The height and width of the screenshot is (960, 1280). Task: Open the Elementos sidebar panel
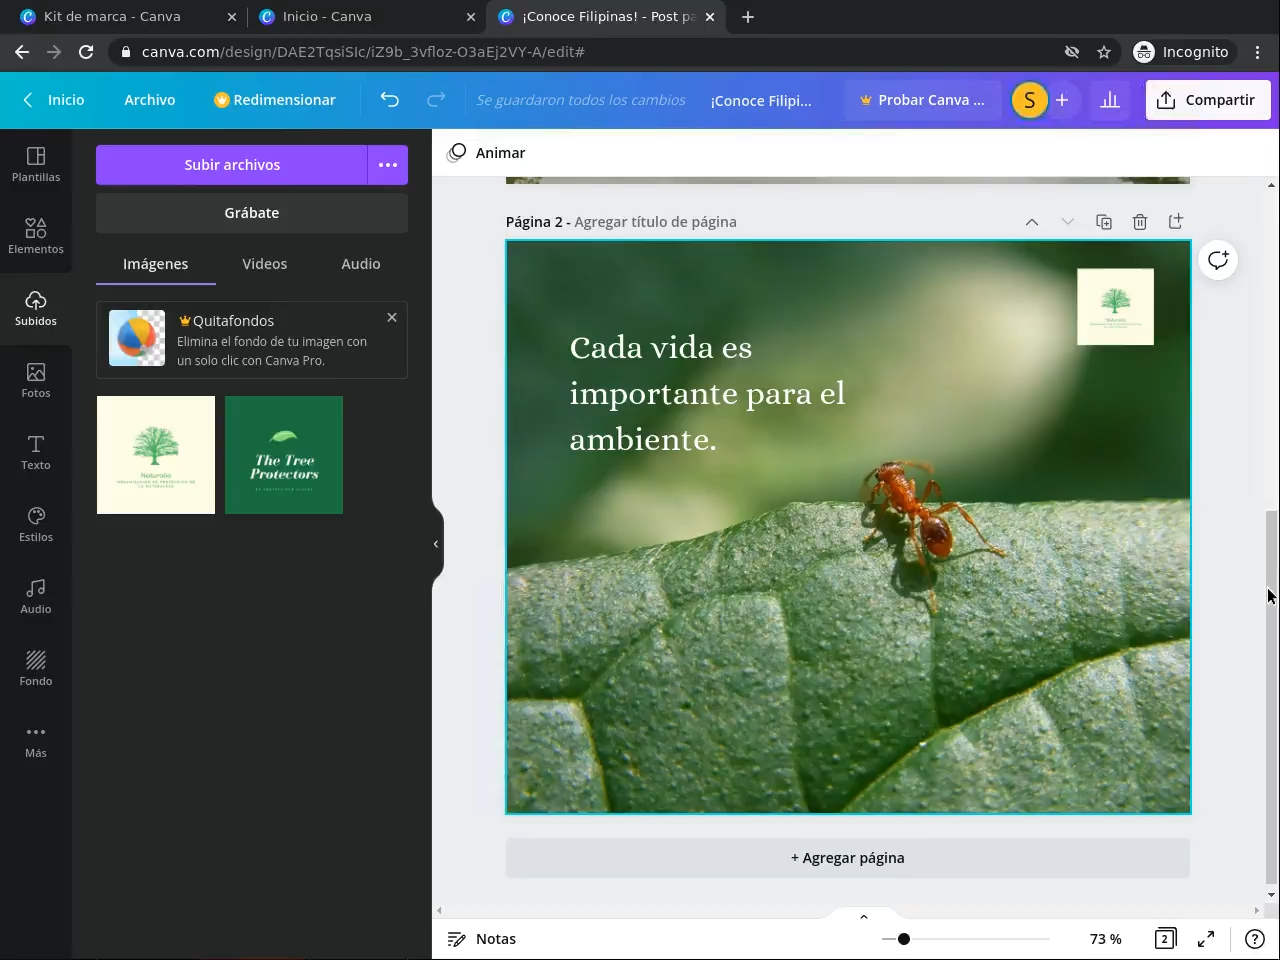[x=36, y=236]
